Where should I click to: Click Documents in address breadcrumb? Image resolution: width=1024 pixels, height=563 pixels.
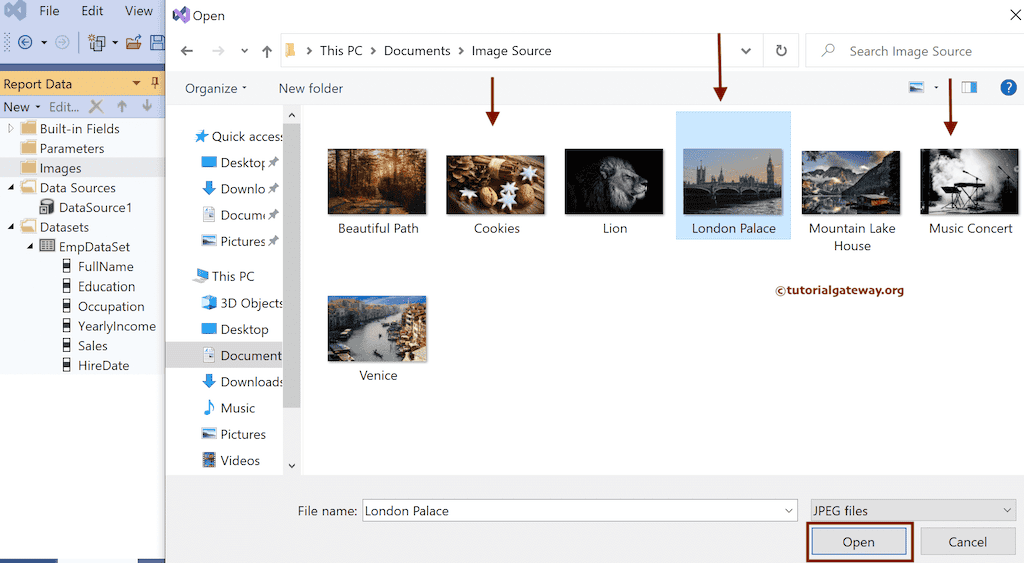coord(417,51)
